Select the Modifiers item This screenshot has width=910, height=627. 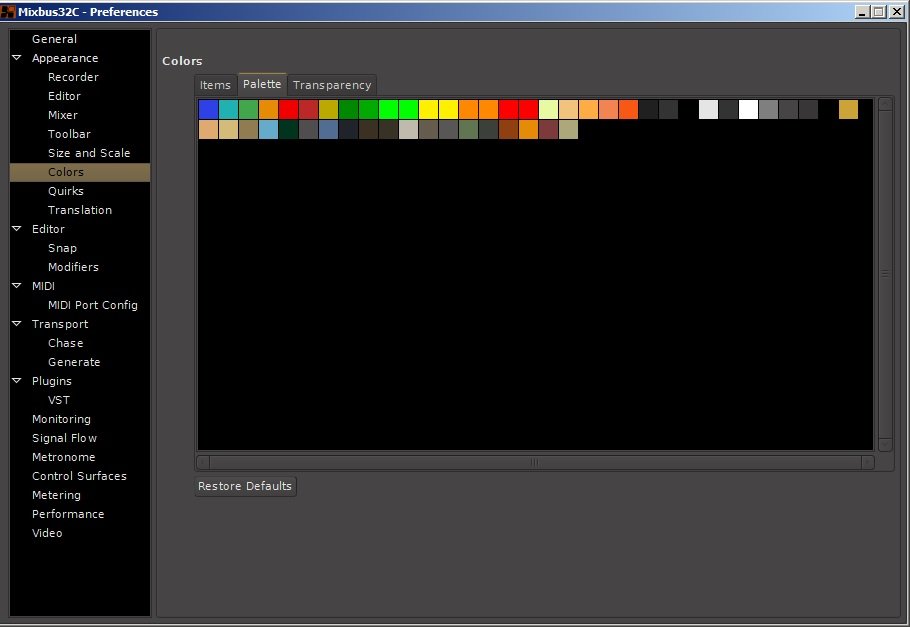(x=73, y=267)
